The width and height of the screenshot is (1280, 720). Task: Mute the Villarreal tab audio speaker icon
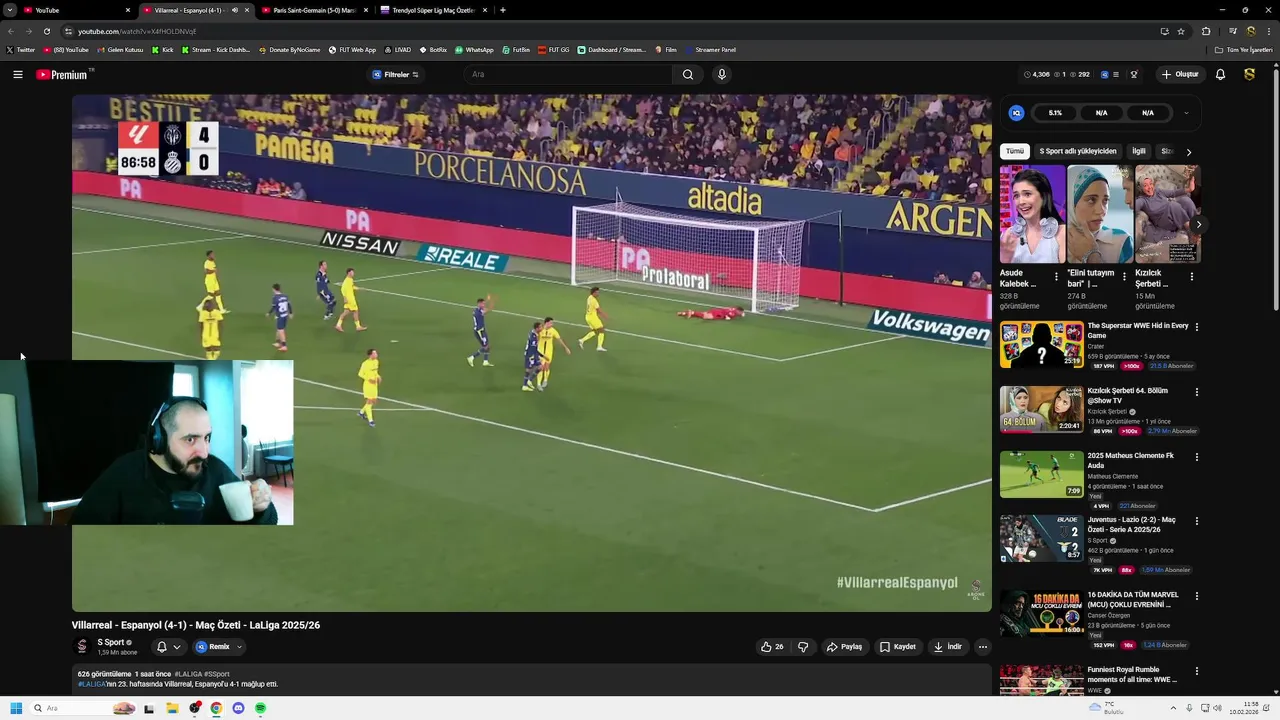[235, 10]
